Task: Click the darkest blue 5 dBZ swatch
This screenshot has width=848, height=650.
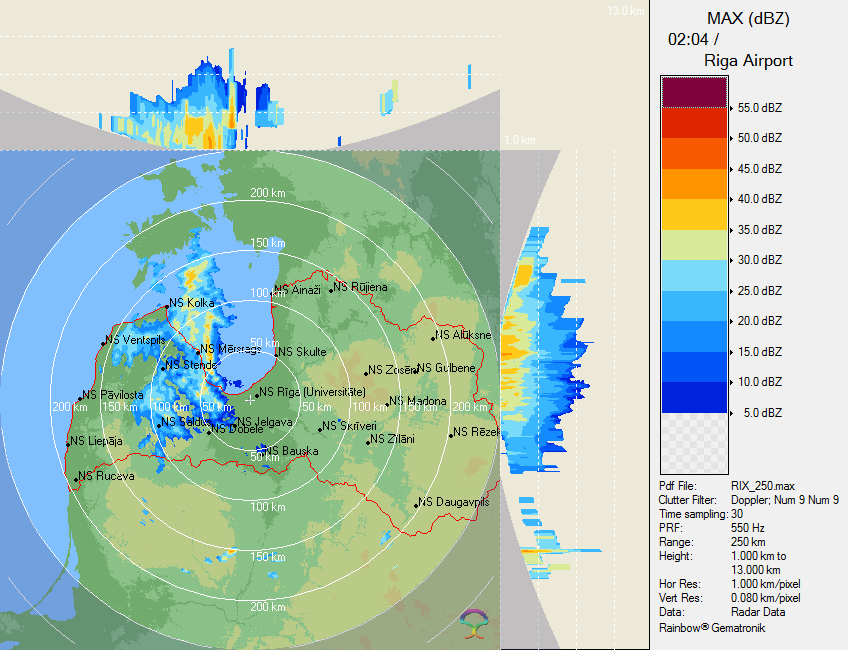Action: point(693,397)
